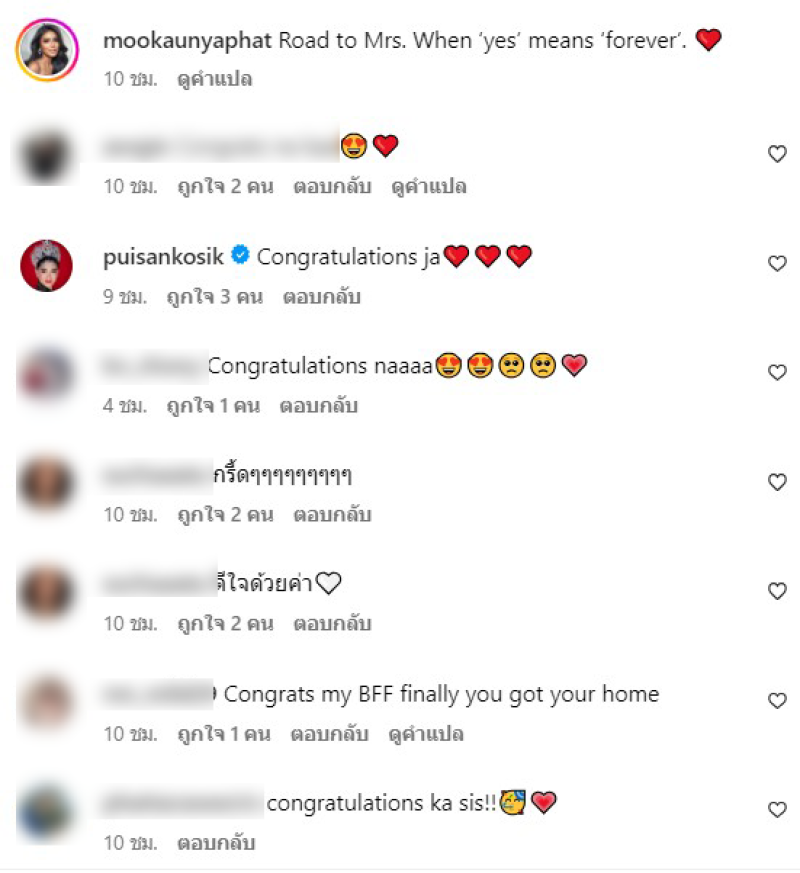Like the puisankosik Congratulations ja comment
Image resolution: width=800 pixels, height=873 pixels.
777,263
